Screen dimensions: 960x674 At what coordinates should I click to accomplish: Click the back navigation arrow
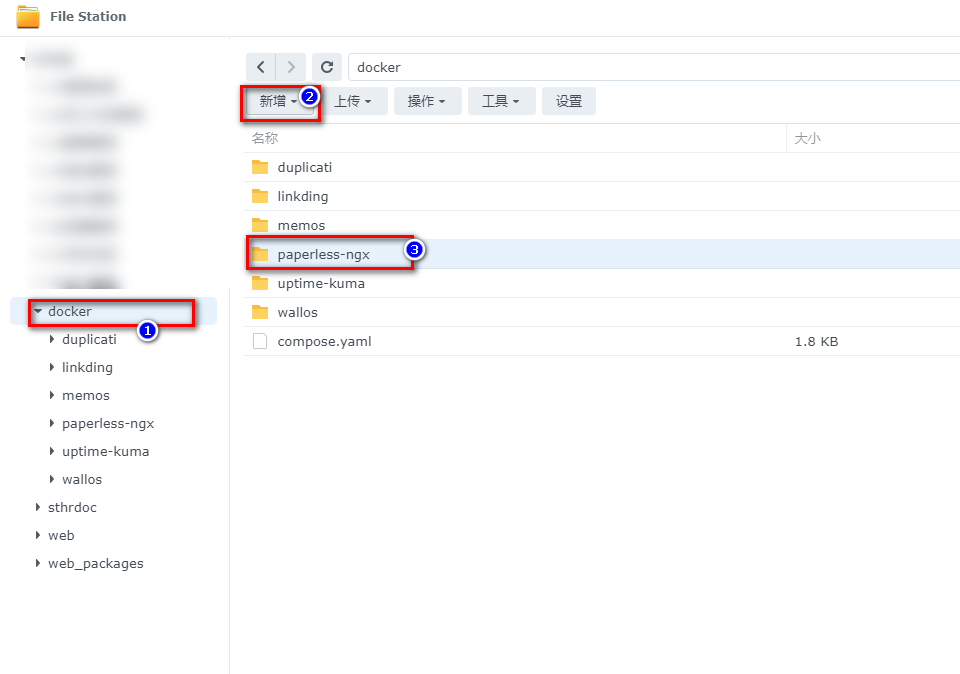point(261,67)
